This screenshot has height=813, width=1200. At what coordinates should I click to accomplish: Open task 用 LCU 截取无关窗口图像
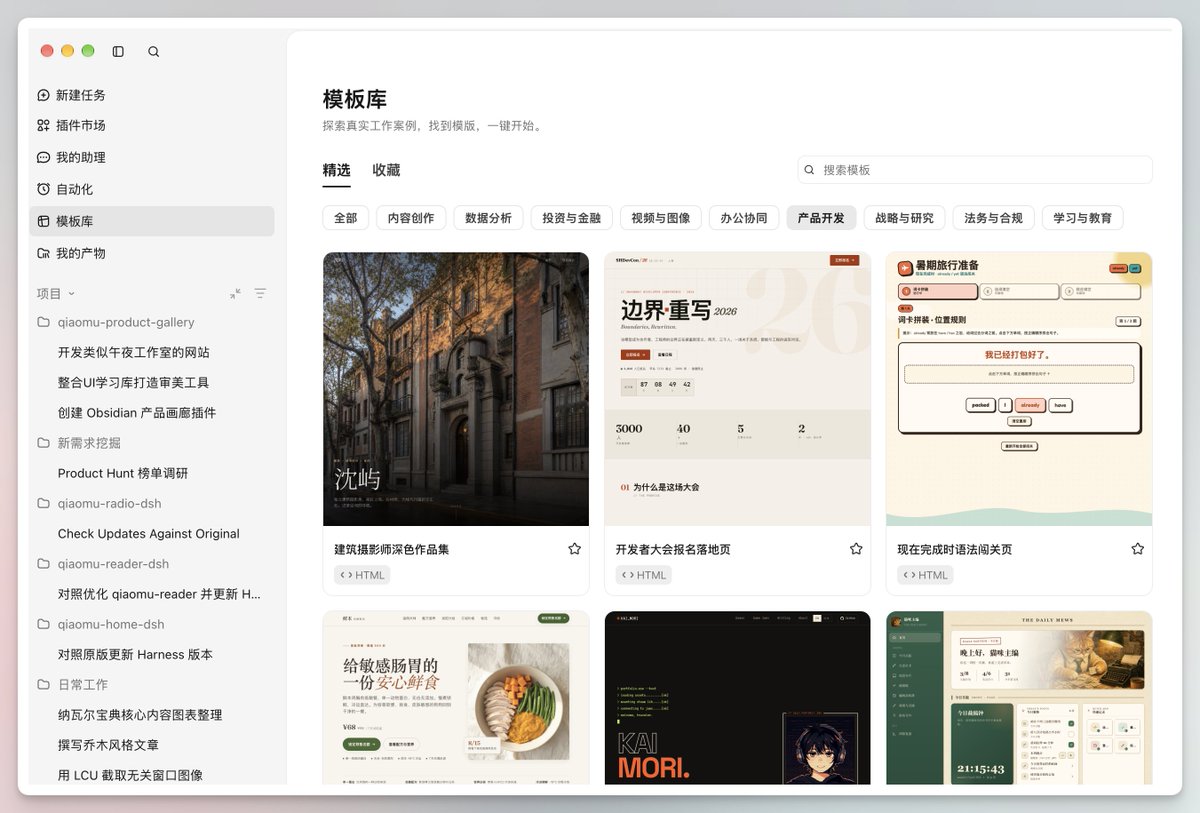point(130,775)
